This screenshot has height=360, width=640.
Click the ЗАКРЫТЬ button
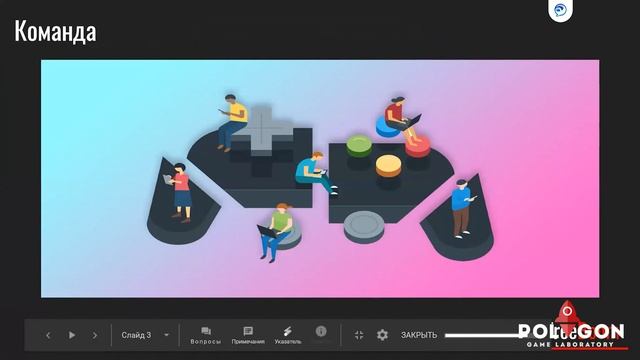[419, 335]
